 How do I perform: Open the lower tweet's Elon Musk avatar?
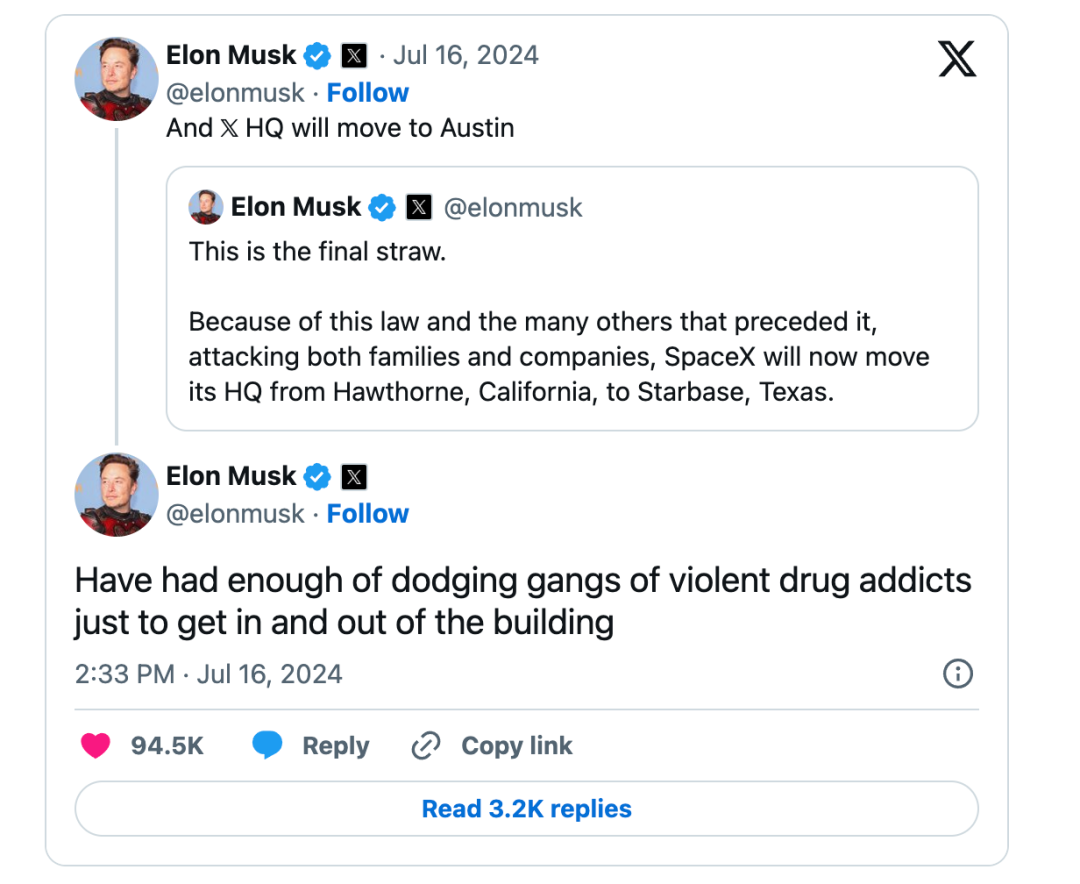117,495
